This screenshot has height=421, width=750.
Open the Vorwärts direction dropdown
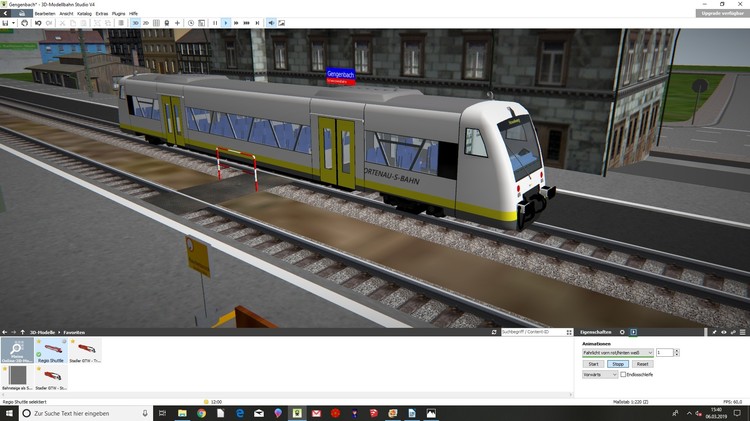coord(600,375)
